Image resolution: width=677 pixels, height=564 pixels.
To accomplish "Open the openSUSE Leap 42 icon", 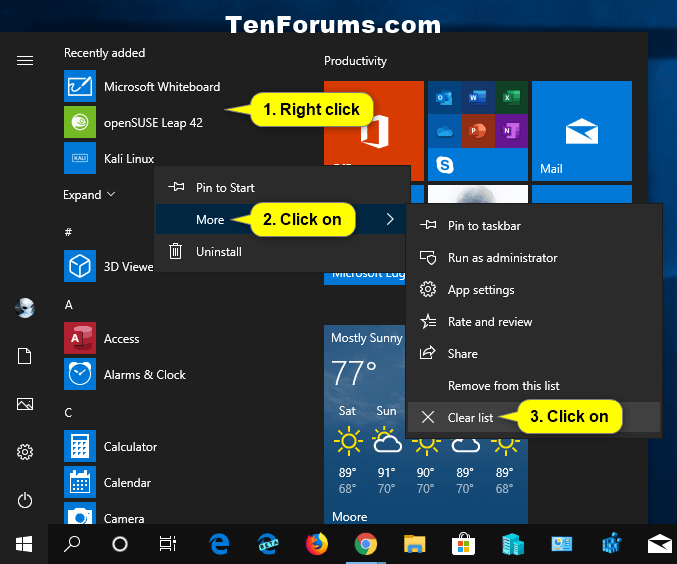I will (x=80, y=122).
